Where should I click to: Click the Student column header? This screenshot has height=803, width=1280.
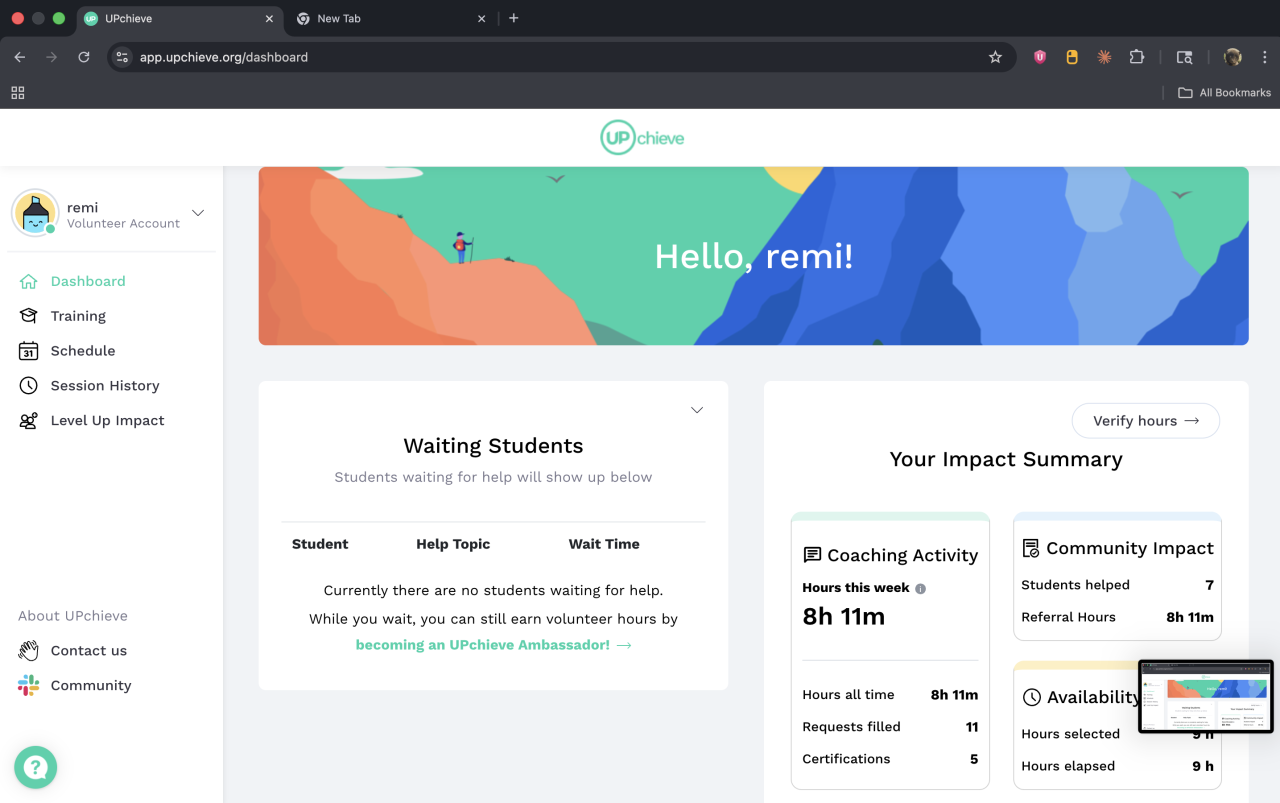320,544
